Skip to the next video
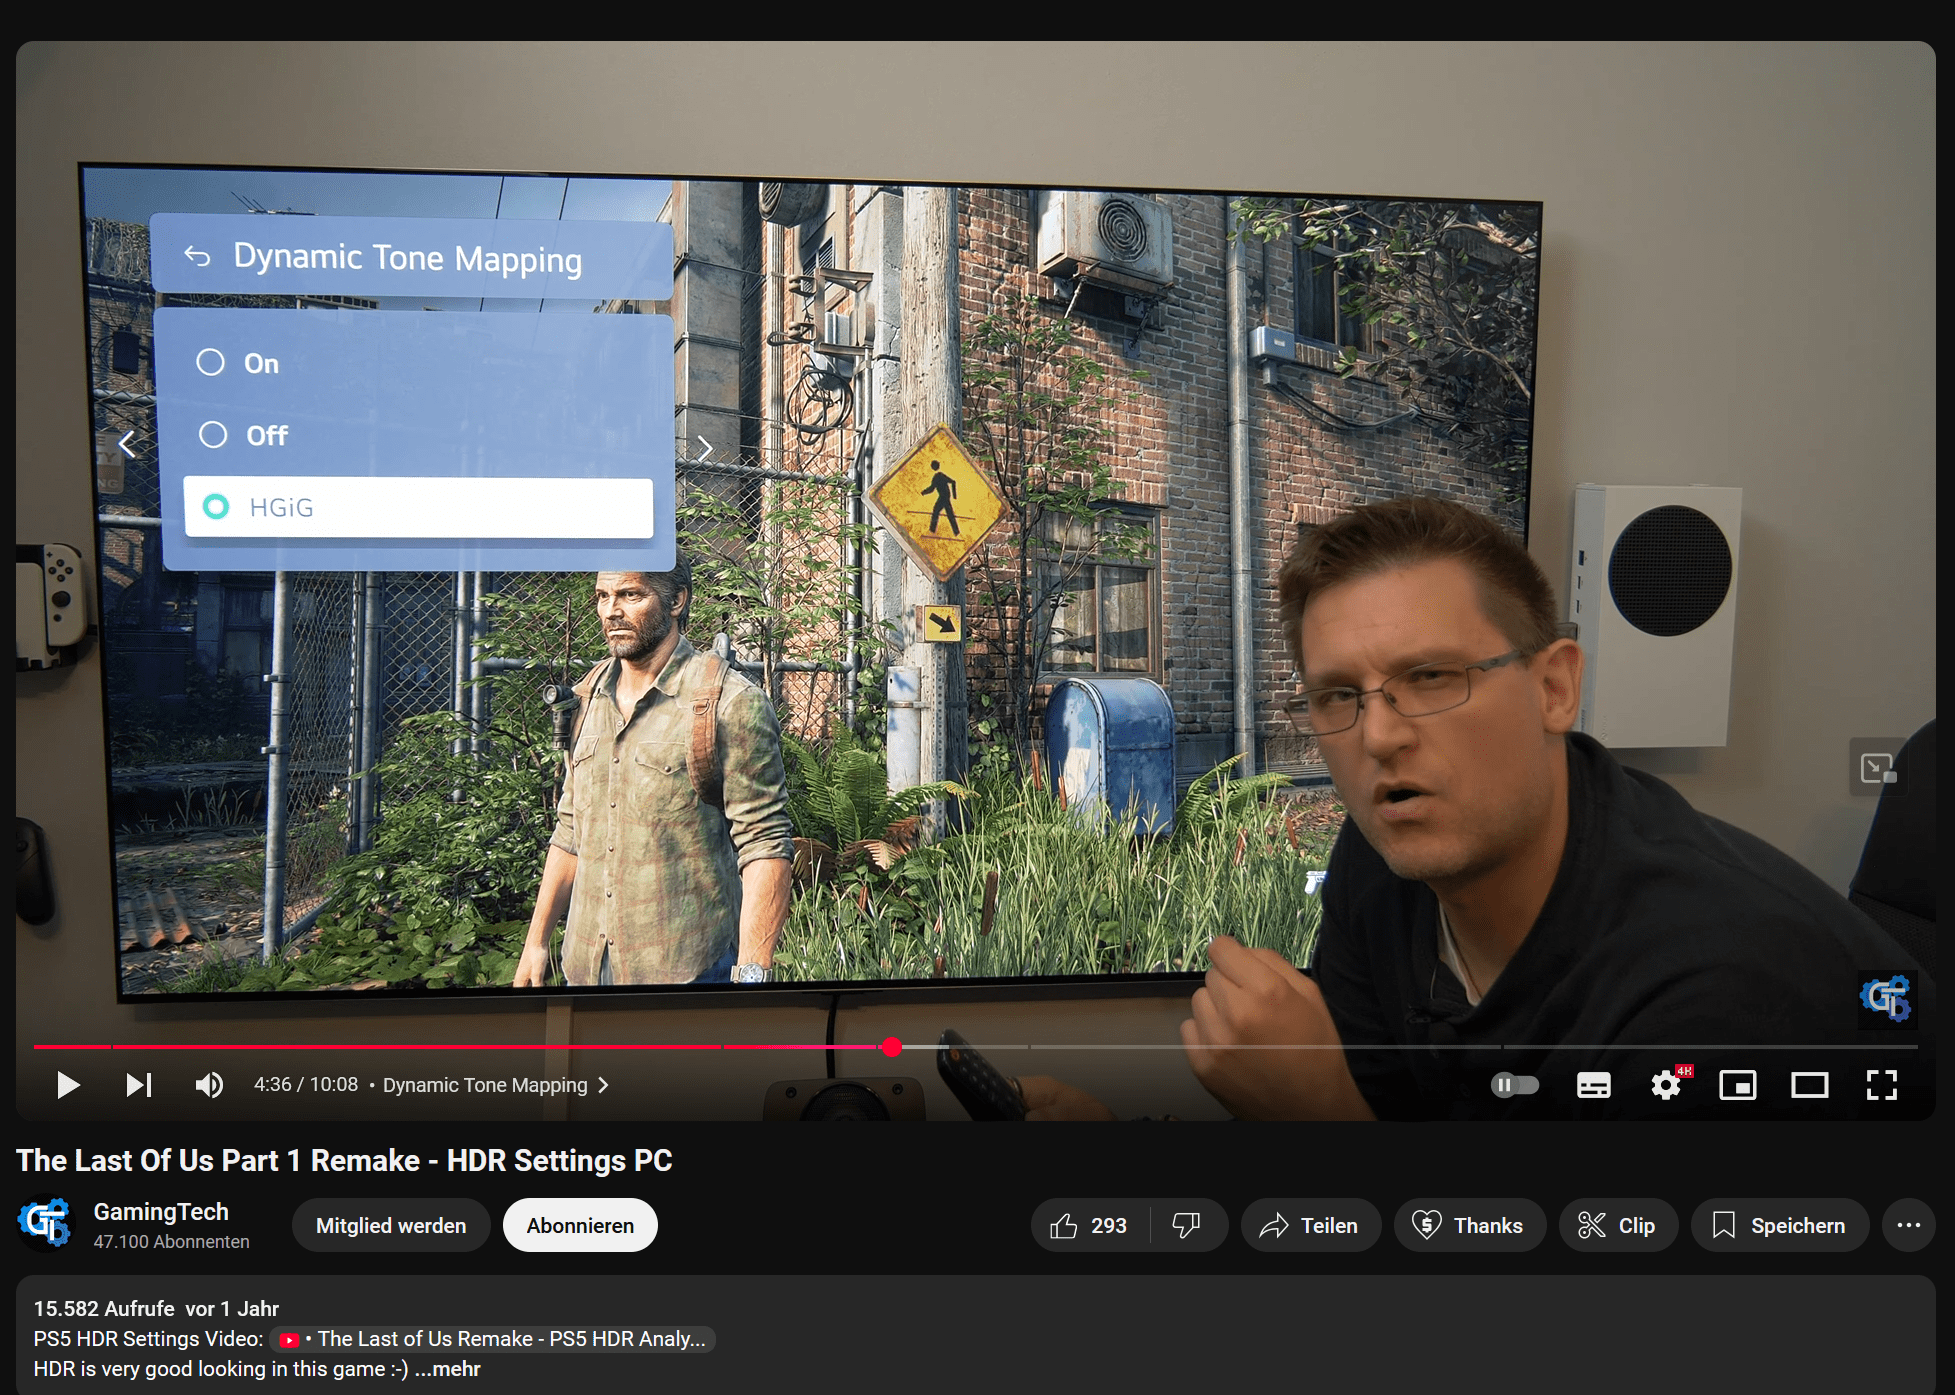The image size is (1955, 1395). pos(138,1085)
